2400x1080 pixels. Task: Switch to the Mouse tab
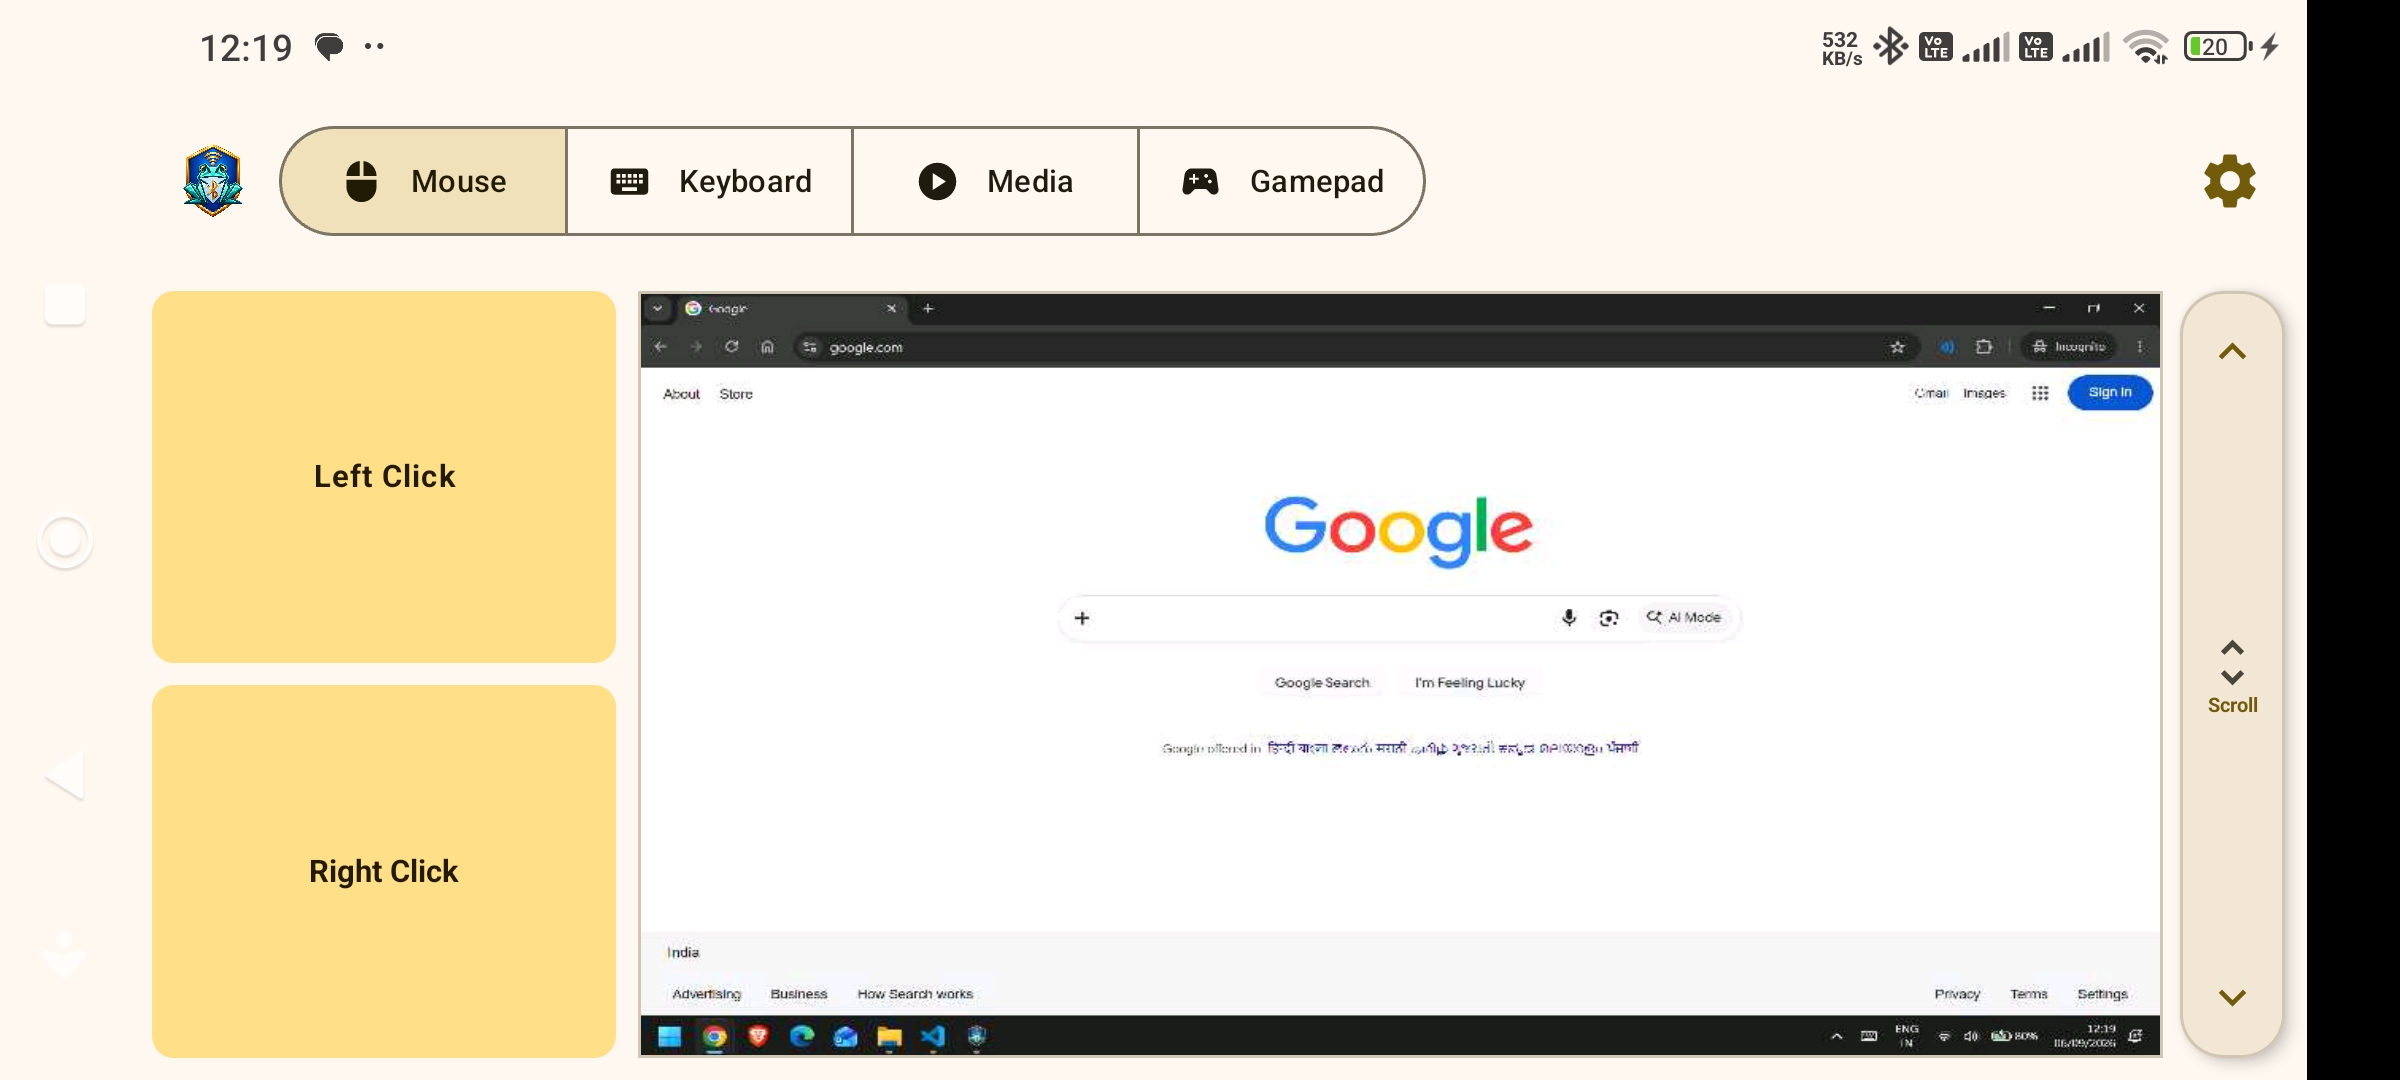pos(425,181)
